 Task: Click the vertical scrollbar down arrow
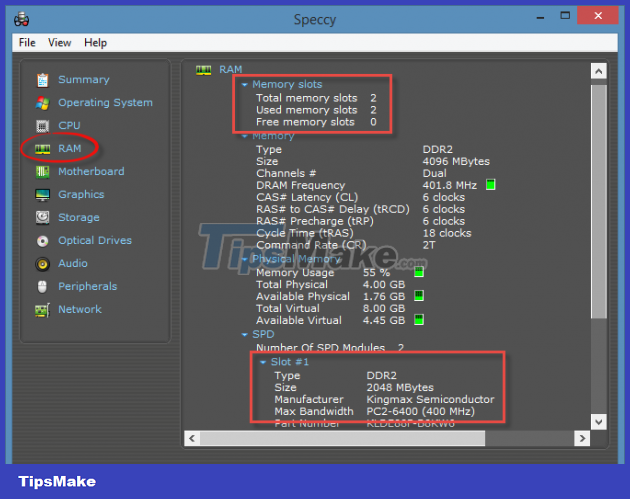pyautogui.click(x=599, y=422)
